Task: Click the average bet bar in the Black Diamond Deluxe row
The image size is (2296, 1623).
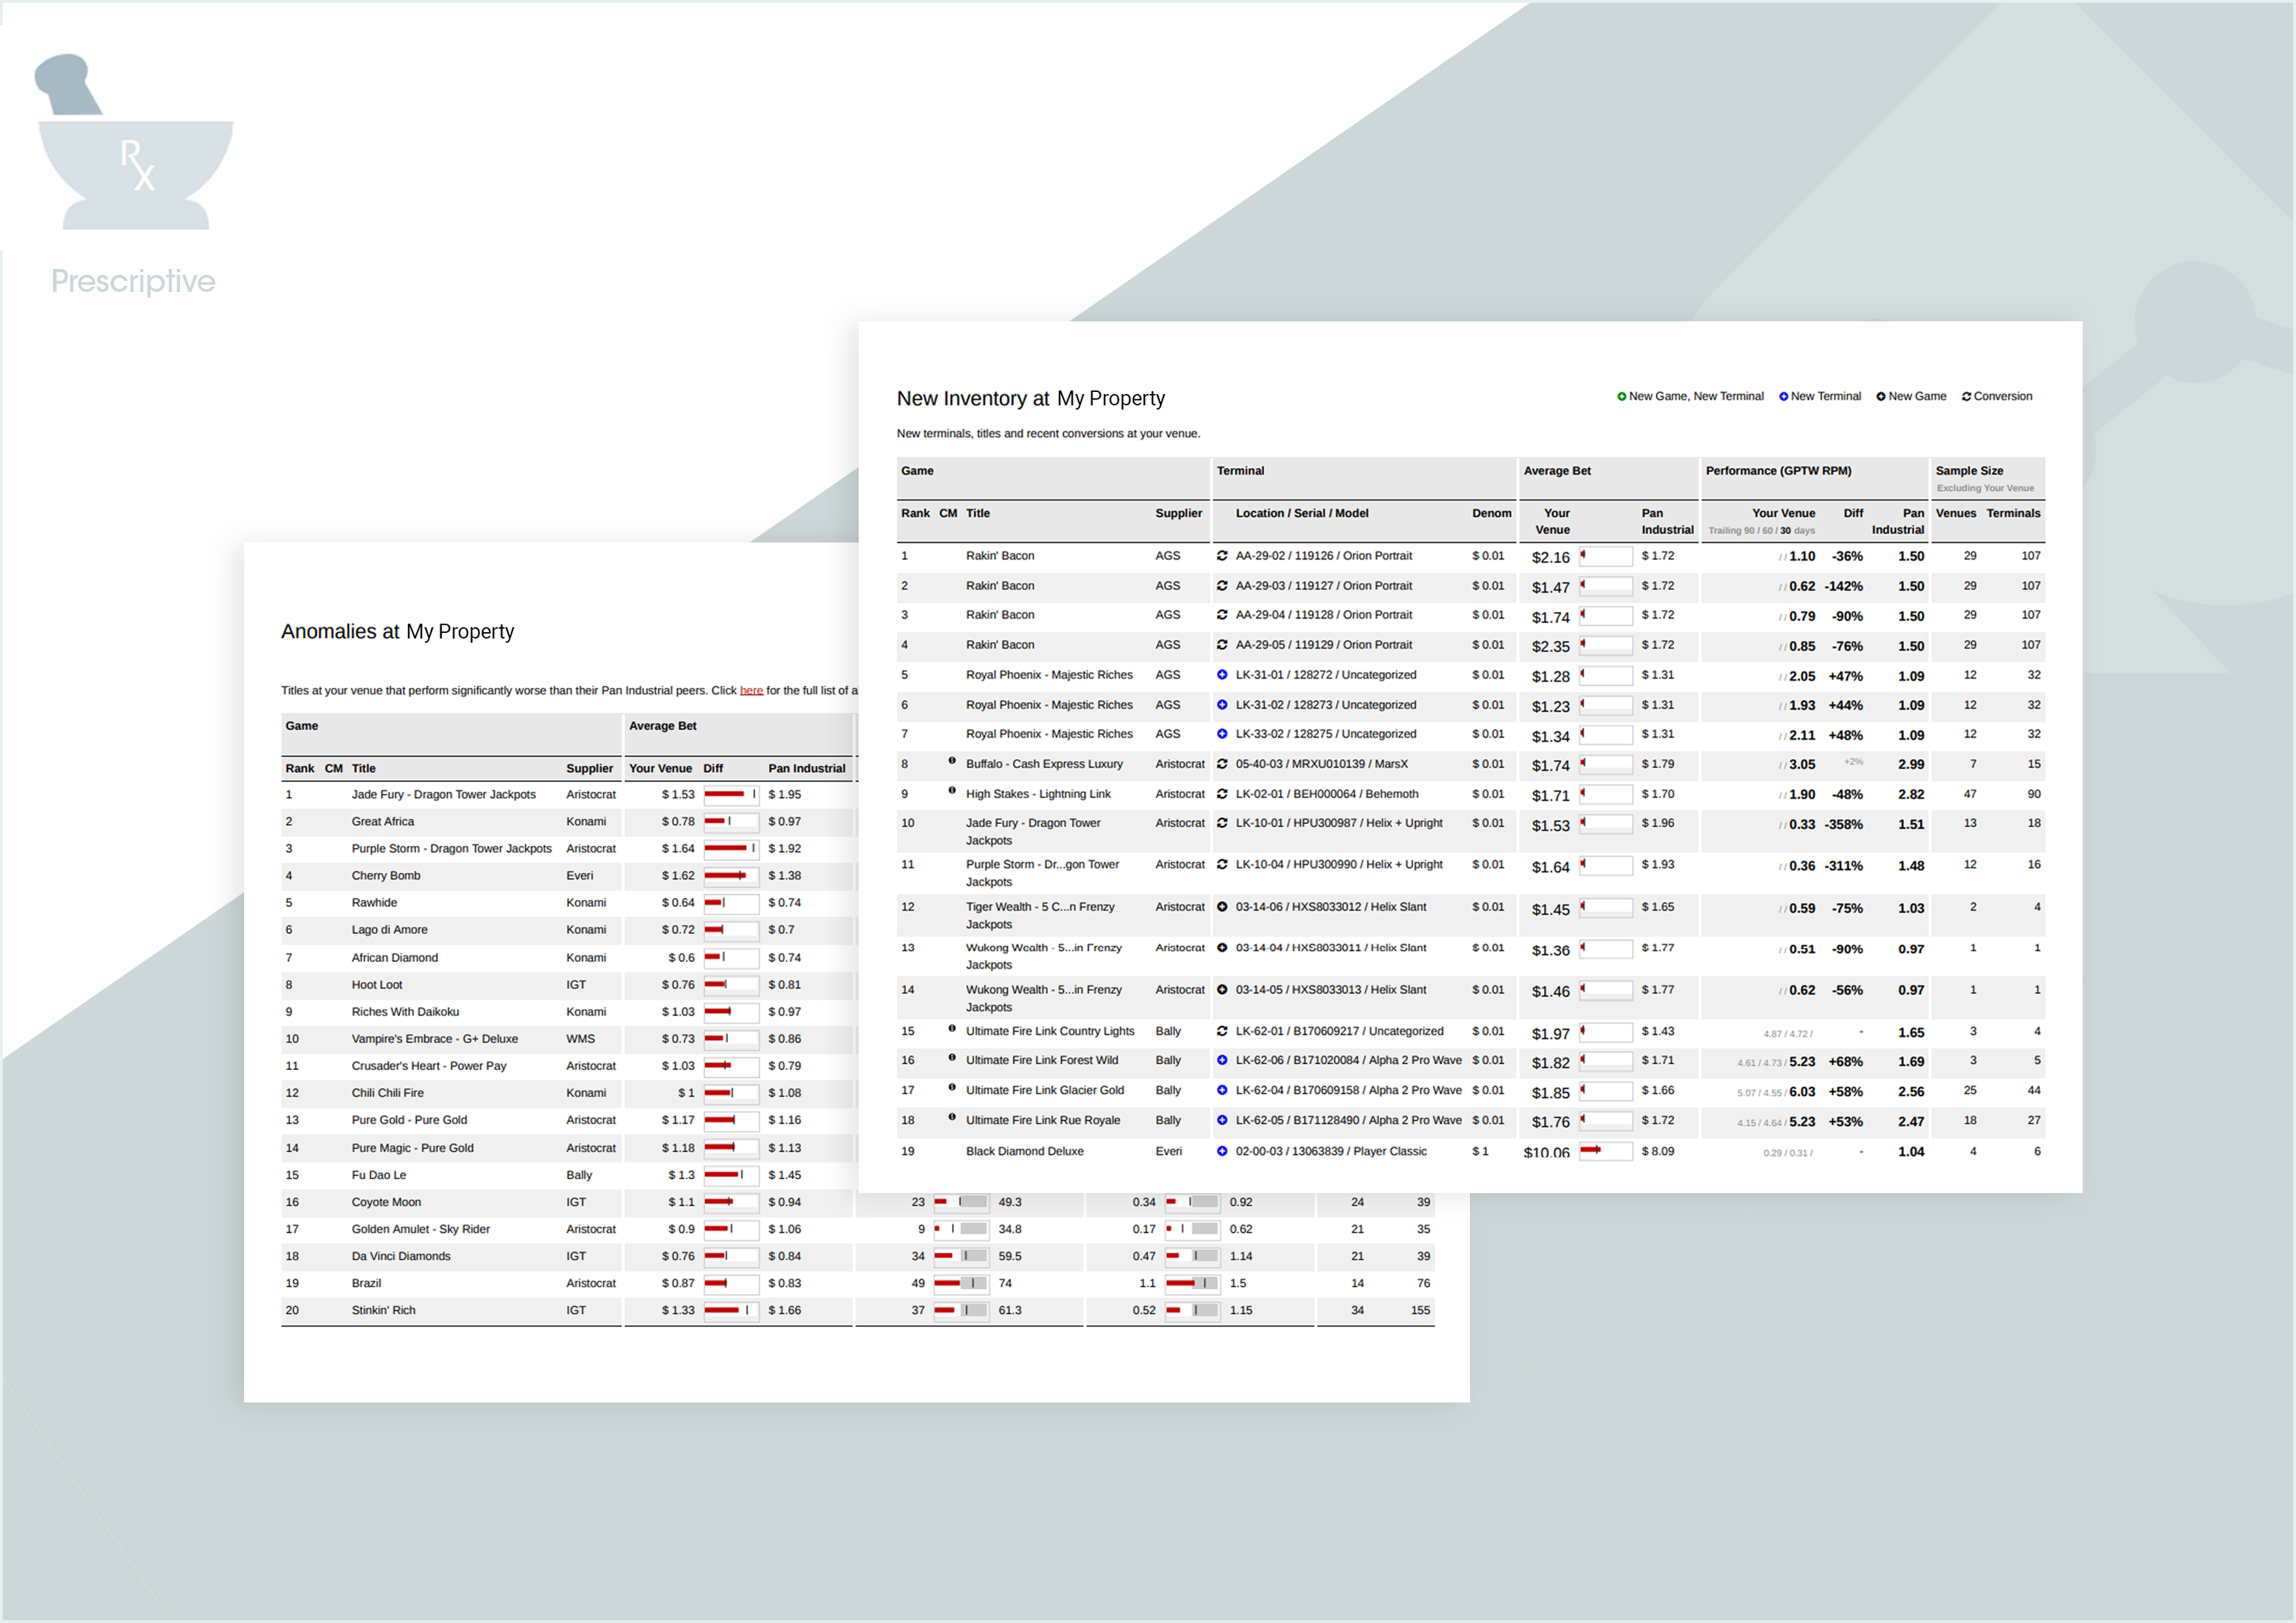Action: coord(1605,1151)
